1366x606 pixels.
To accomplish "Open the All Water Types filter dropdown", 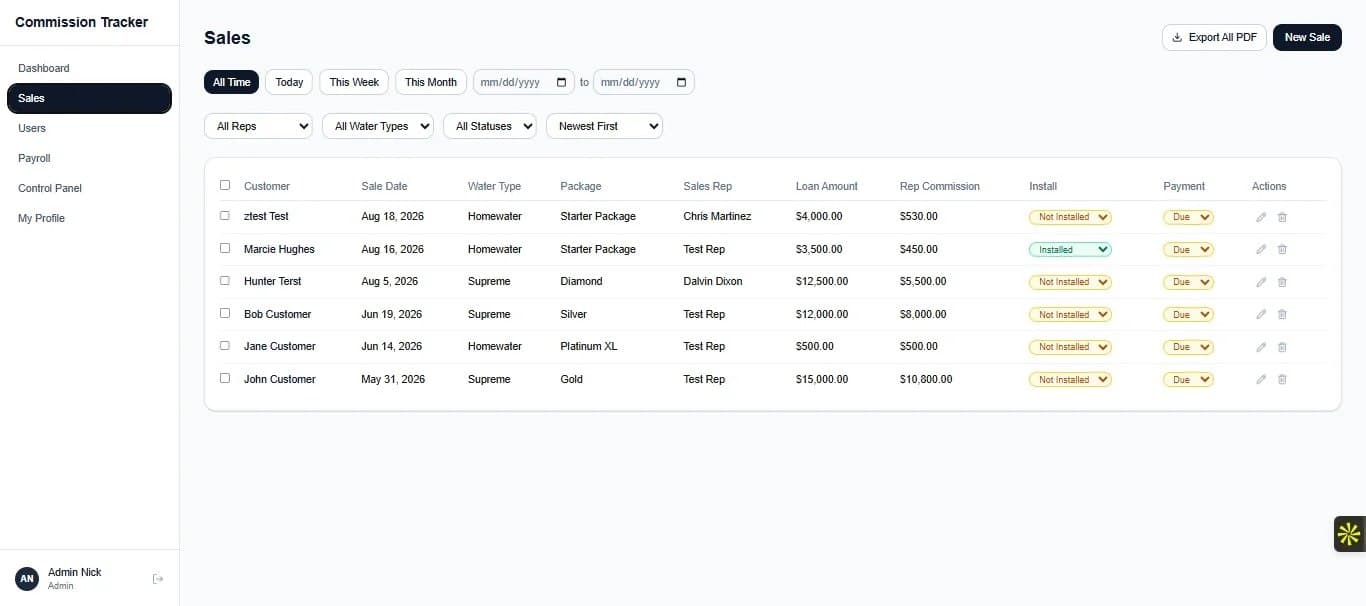I will point(378,126).
